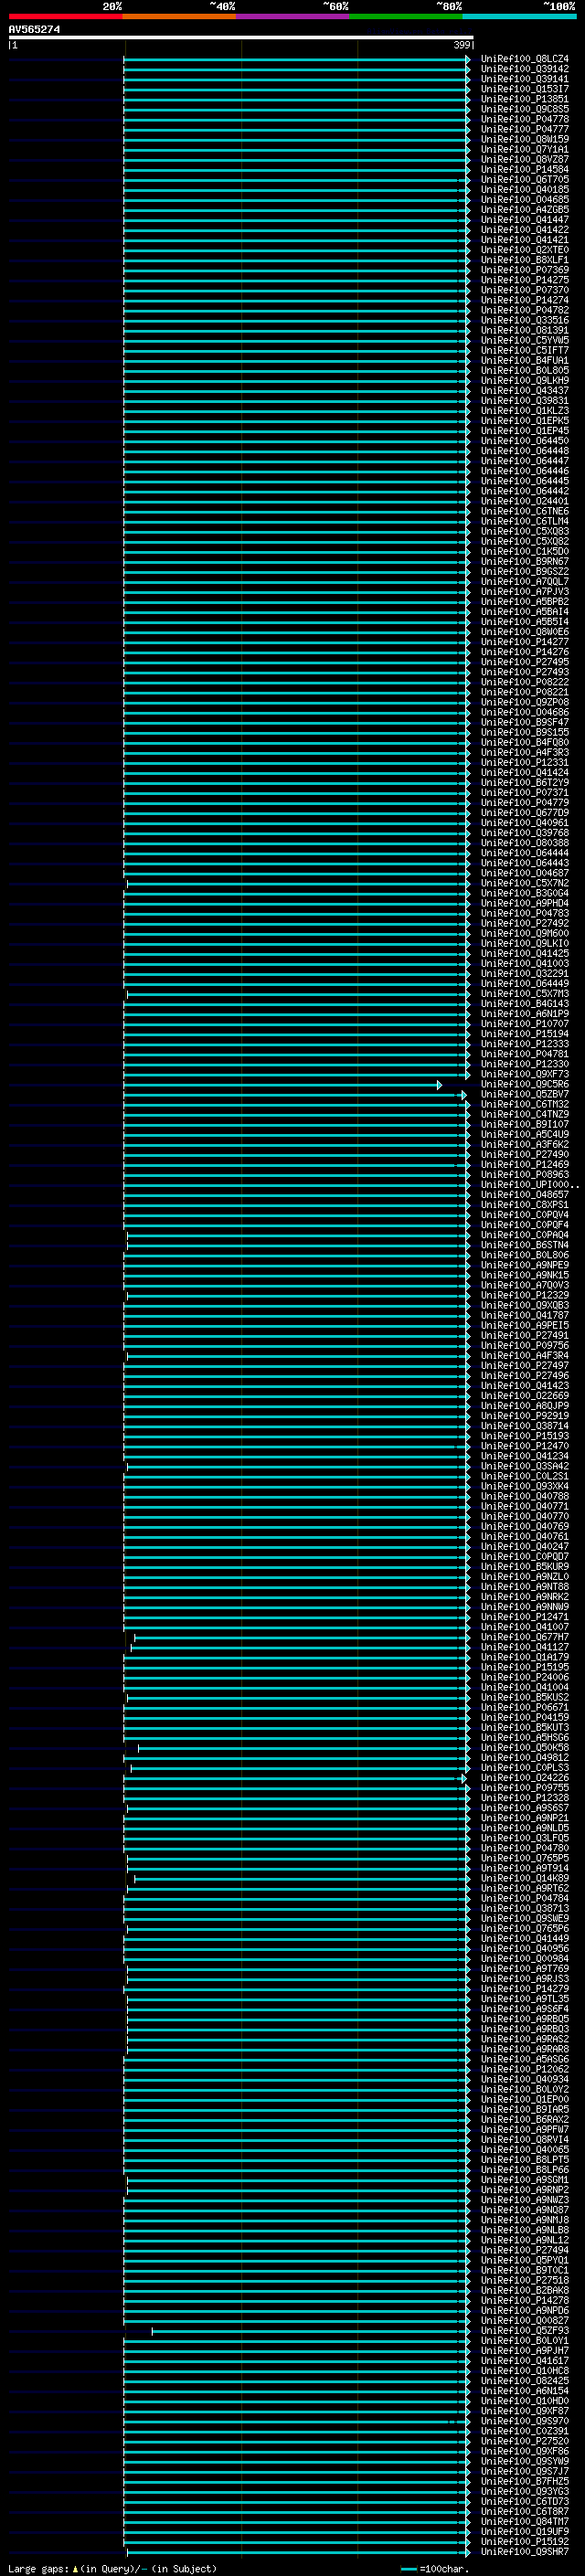Click the cyan ~100% identity scale segment
The image size is (585, 2576).
click(520, 16)
